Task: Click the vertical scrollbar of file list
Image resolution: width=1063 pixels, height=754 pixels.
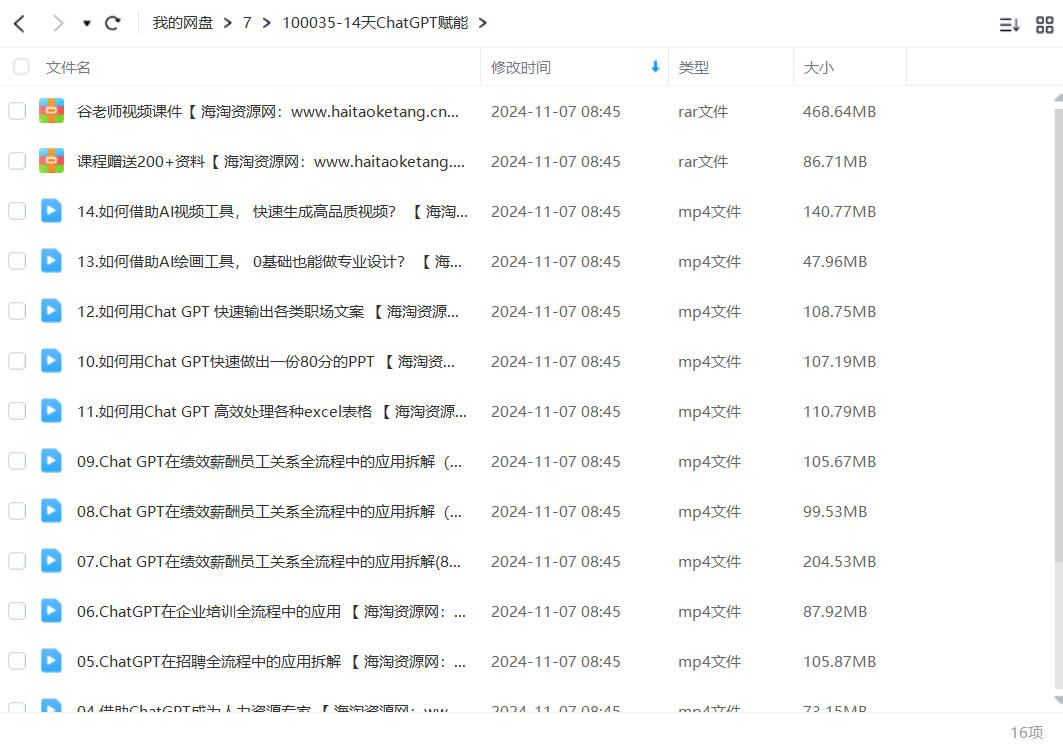Action: [1058, 336]
